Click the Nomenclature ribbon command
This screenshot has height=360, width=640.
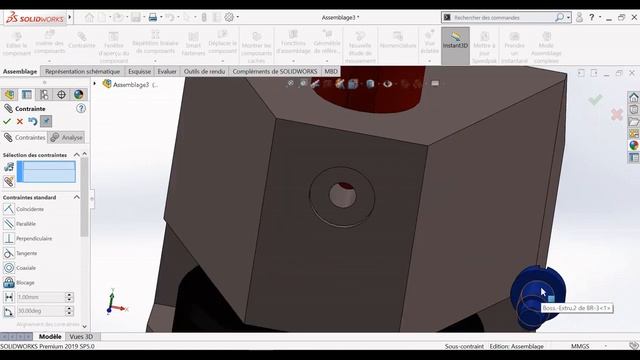(398, 41)
